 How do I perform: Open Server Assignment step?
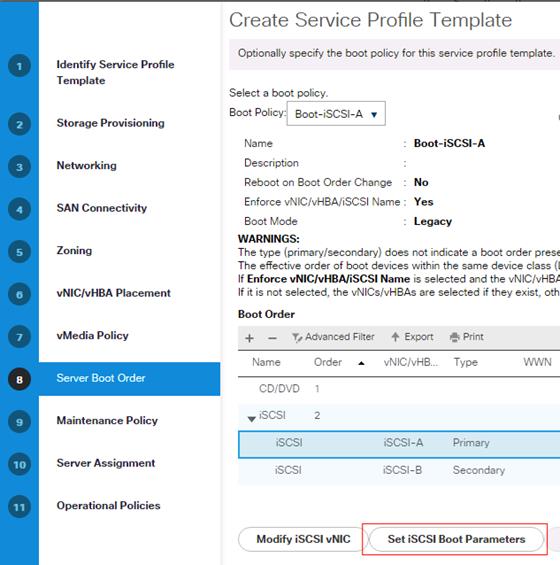pos(106,463)
